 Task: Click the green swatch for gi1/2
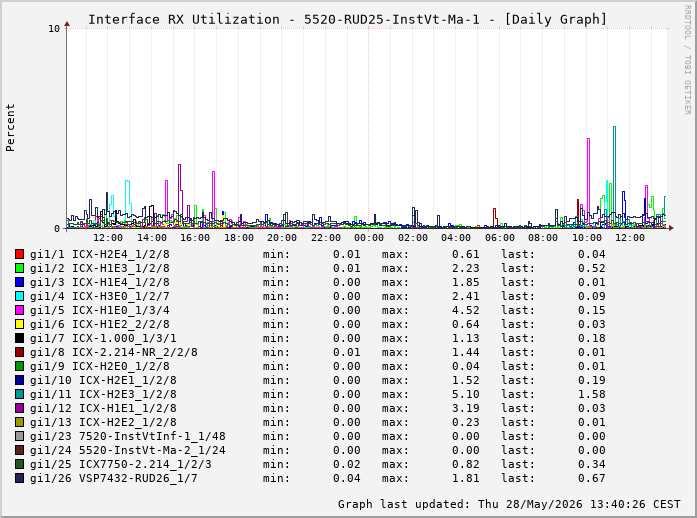(x=19, y=268)
